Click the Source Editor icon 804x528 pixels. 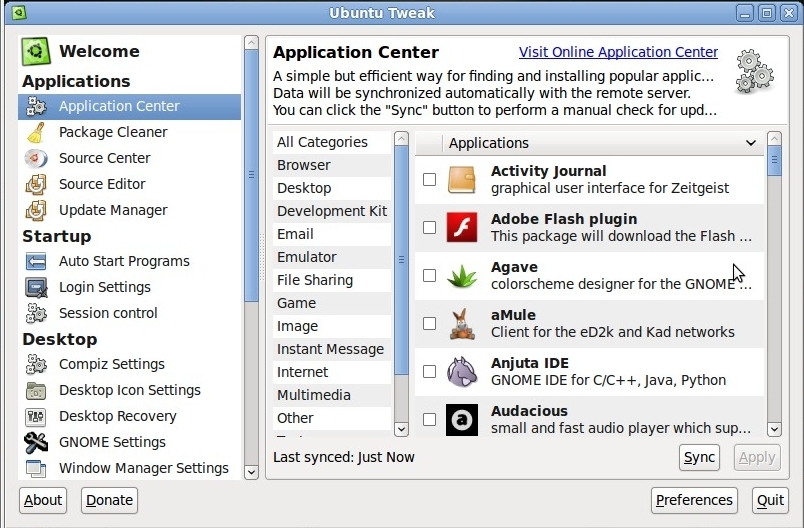(36, 184)
